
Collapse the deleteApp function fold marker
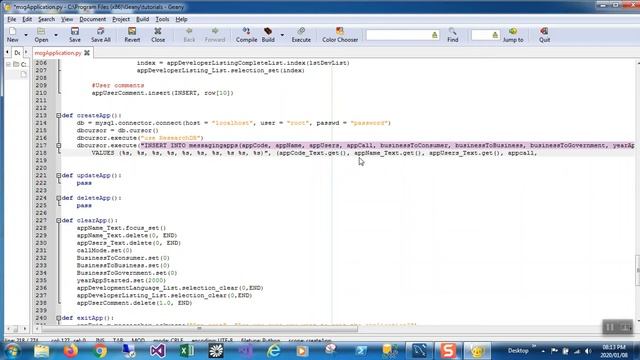pos(58,198)
